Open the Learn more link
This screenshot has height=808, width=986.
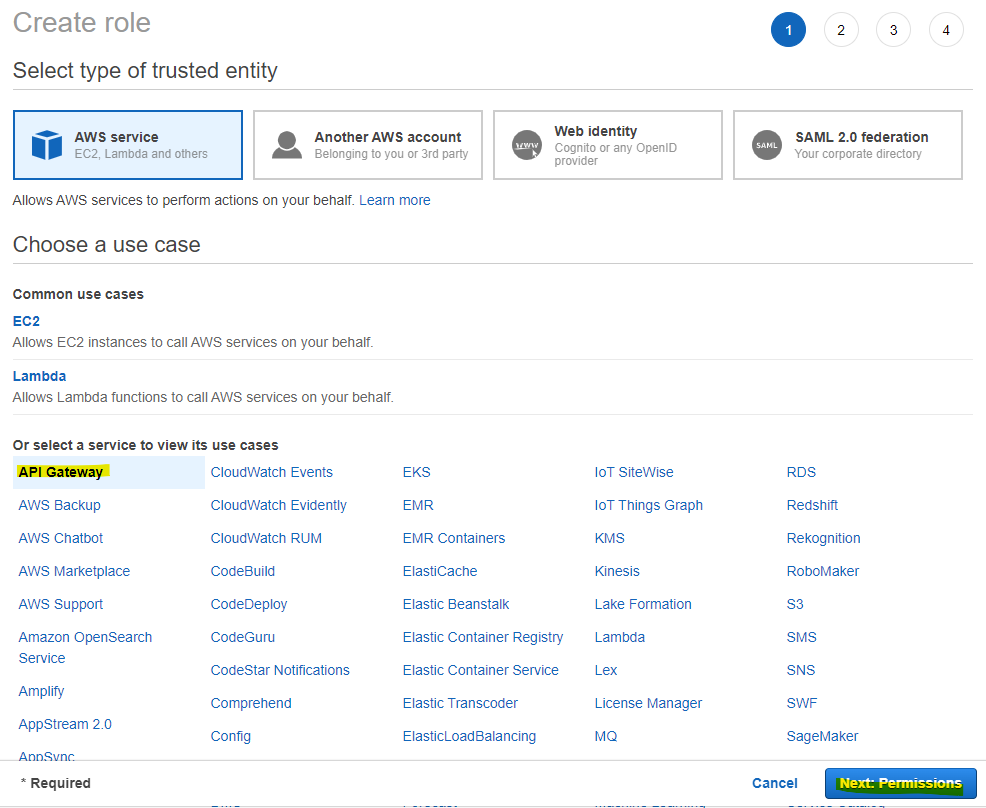[394, 200]
